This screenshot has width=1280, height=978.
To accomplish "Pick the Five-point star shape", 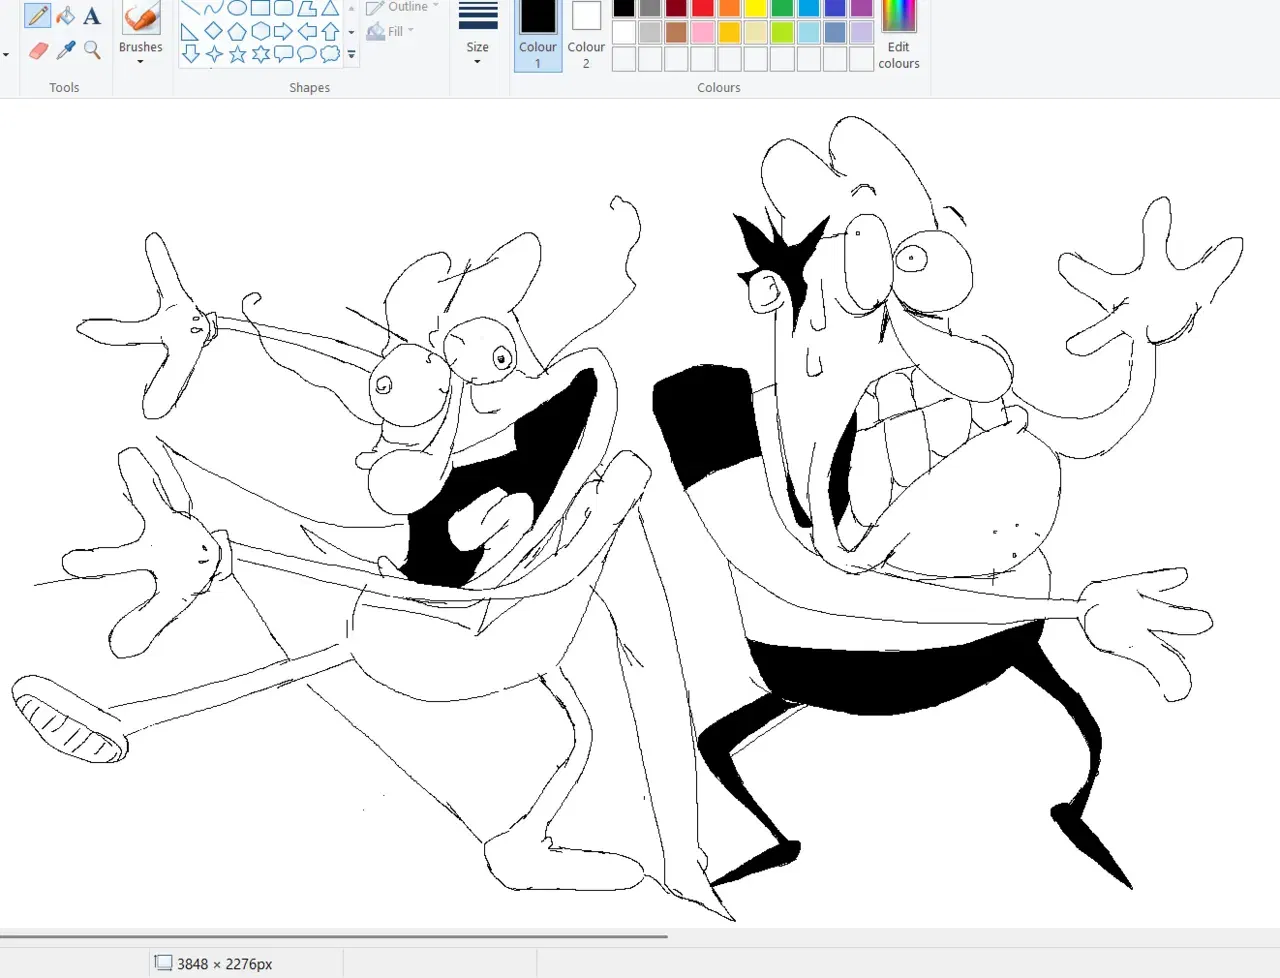I will [237, 55].
